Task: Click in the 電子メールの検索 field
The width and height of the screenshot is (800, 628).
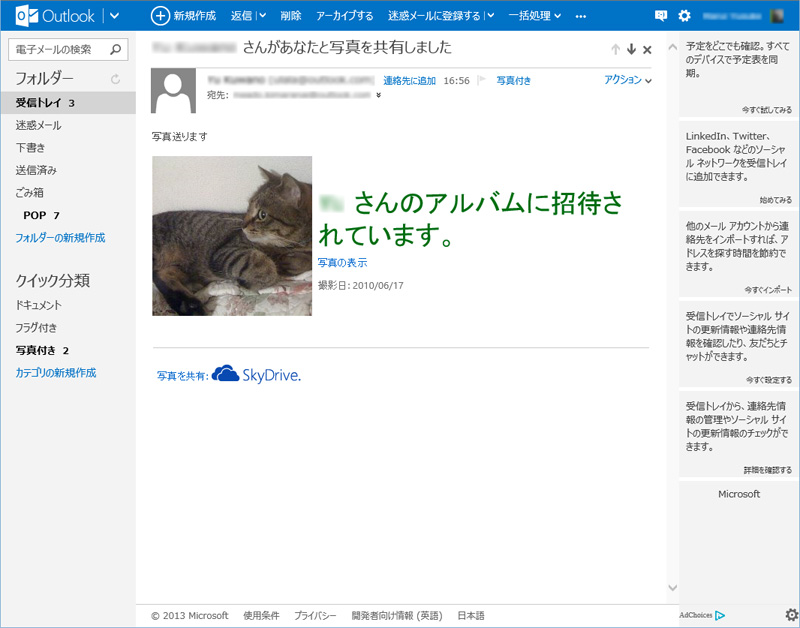Action: click(58, 49)
